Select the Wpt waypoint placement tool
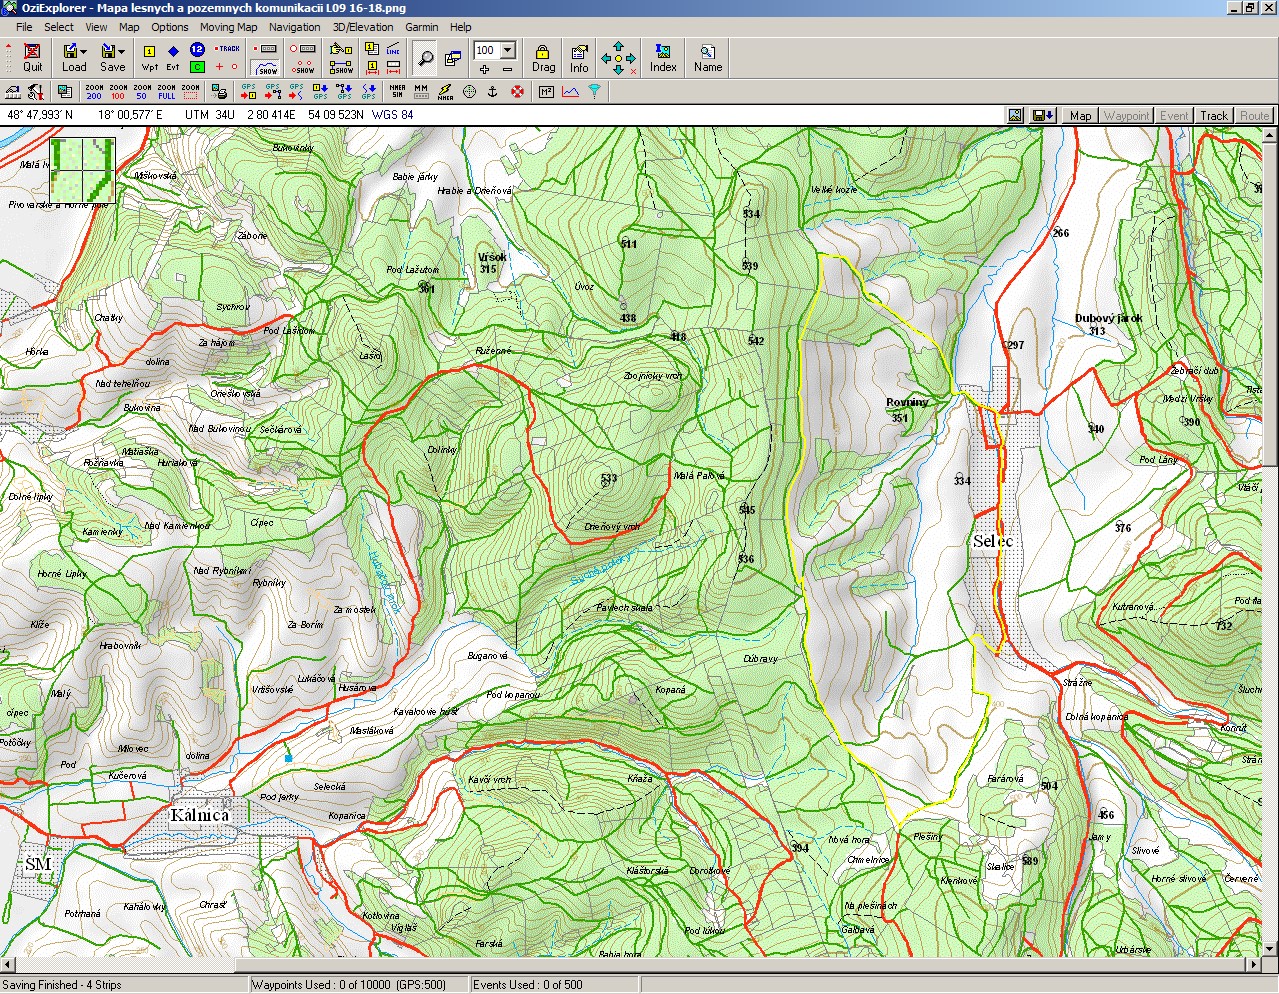This screenshot has height=994, width=1279. coord(149,57)
